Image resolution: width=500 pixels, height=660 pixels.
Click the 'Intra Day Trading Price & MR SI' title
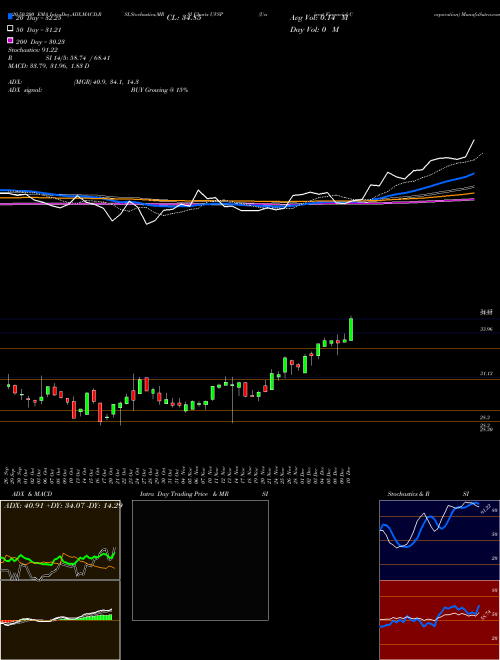tap(204, 494)
